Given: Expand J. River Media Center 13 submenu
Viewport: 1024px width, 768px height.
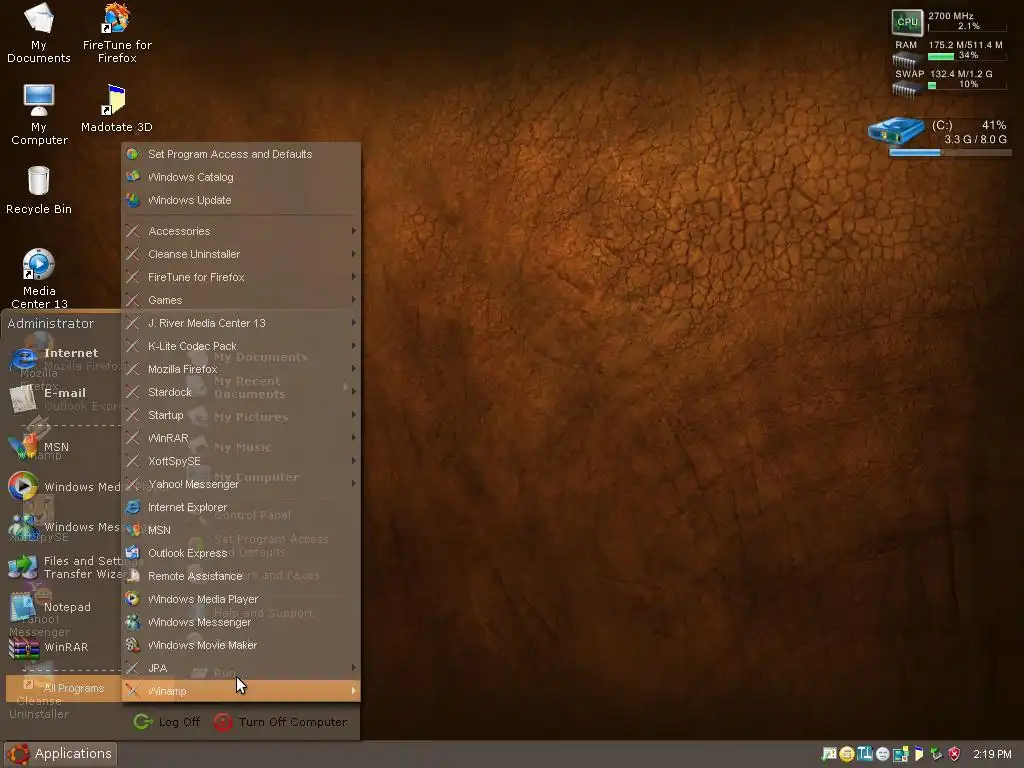Looking at the screenshot, I should coord(241,323).
